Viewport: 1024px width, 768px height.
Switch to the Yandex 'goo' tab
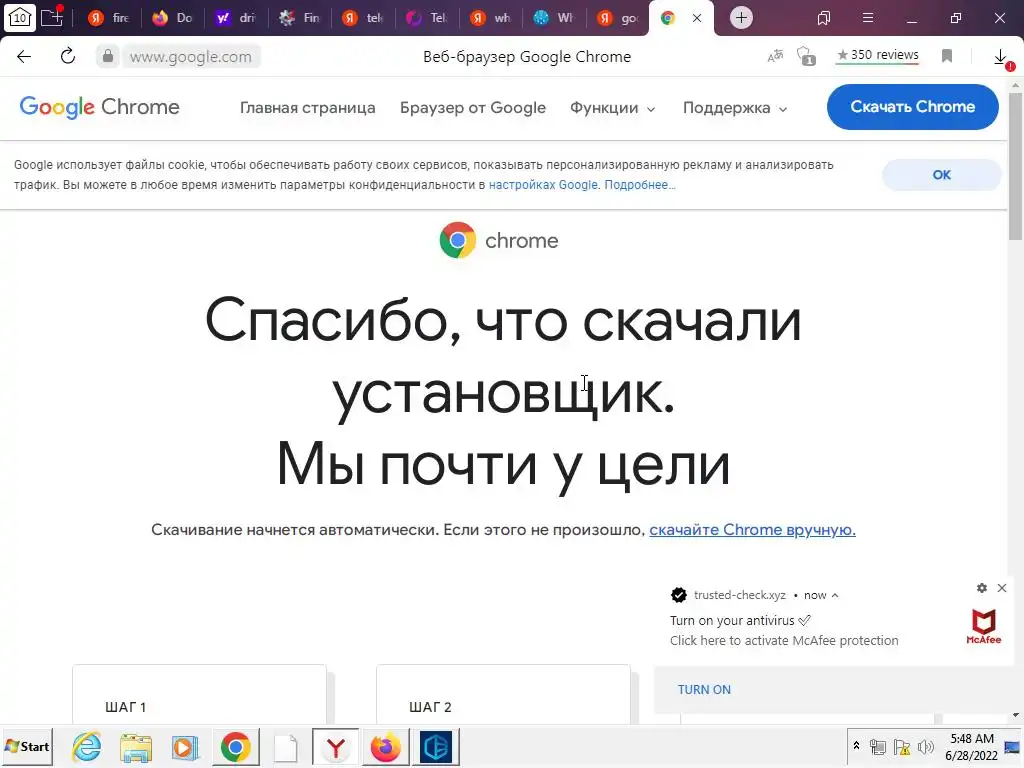tap(617, 18)
